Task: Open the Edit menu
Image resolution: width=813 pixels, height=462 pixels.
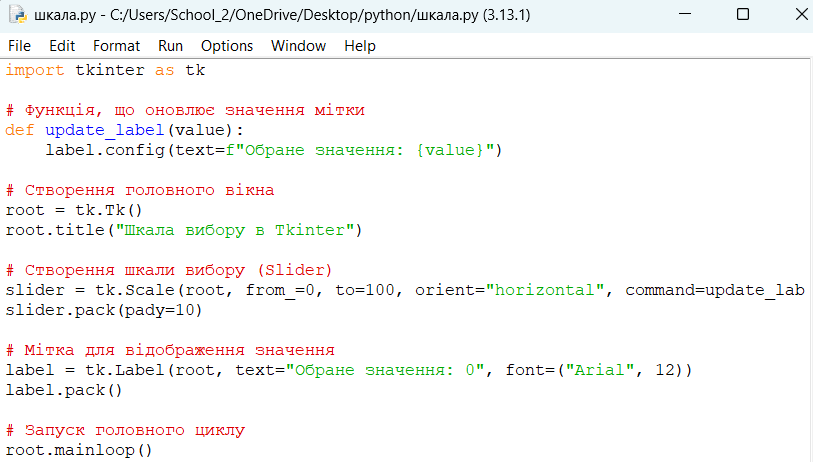Action: point(62,46)
